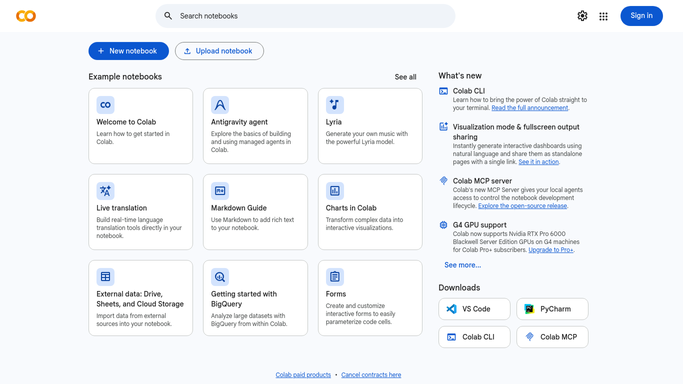Click the Live translation card icon
Screen dimensions: 683x384
[105, 191]
